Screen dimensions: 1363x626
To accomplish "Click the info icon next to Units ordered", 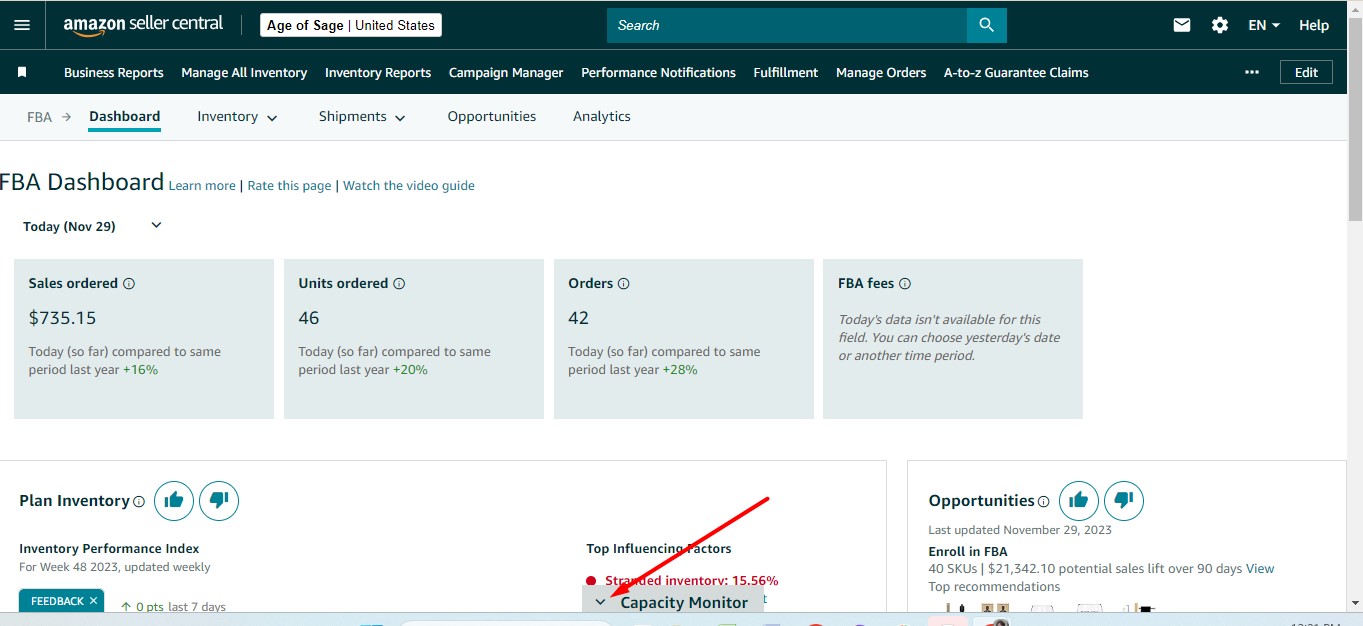I will 399,283.
